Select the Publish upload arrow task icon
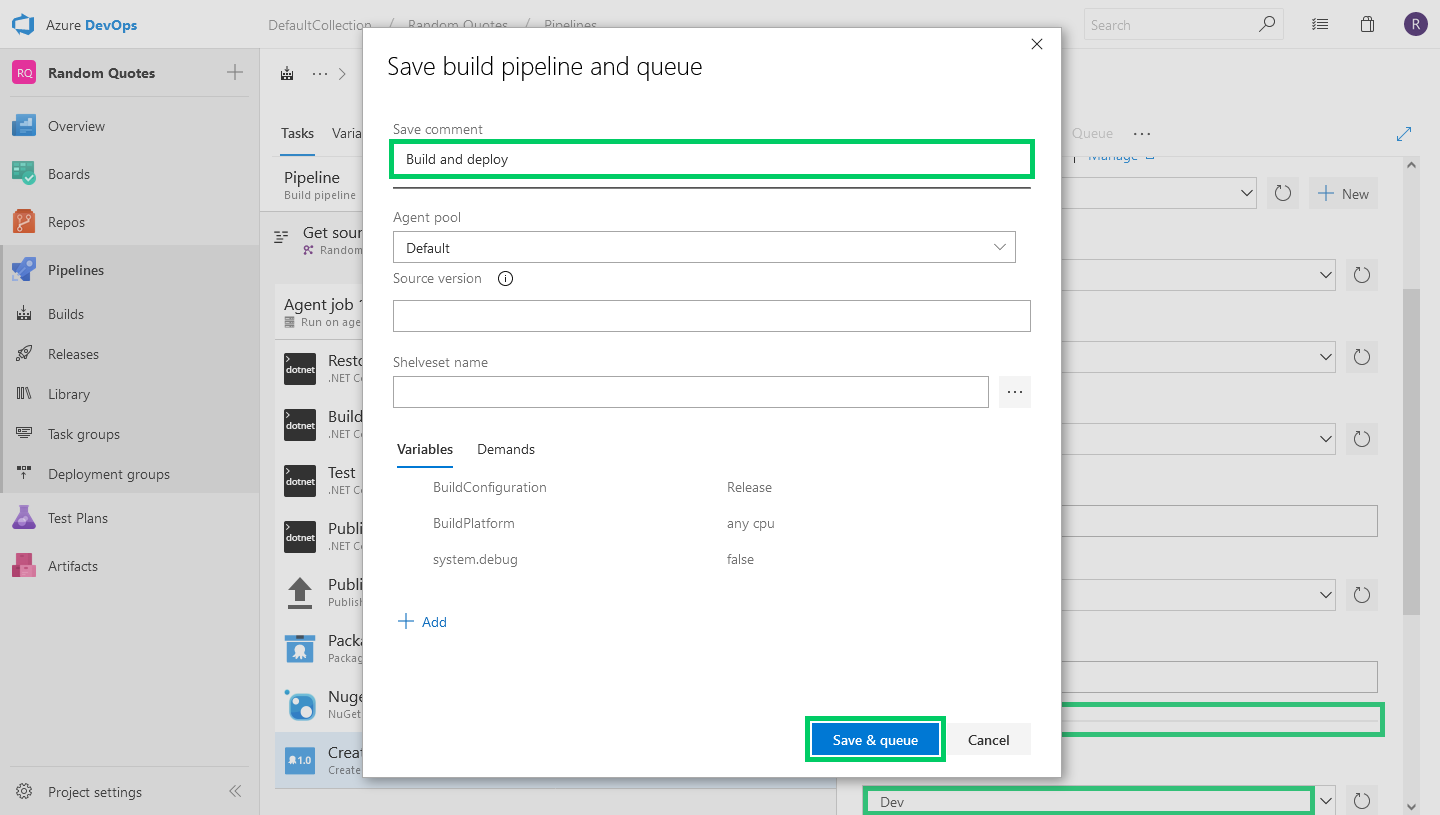The image size is (1440, 815). 300,593
